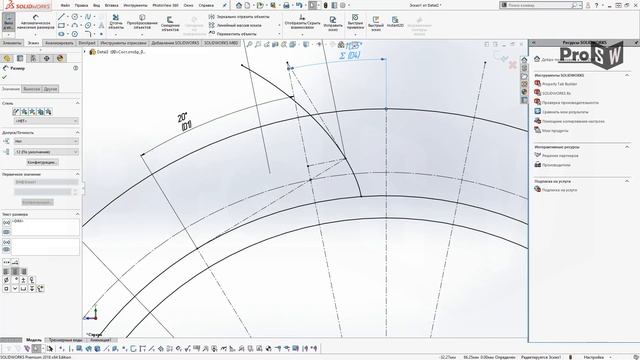This screenshot has height=360, width=640.
Task: Open the DisplayManager tab icon
Action: (60, 58)
